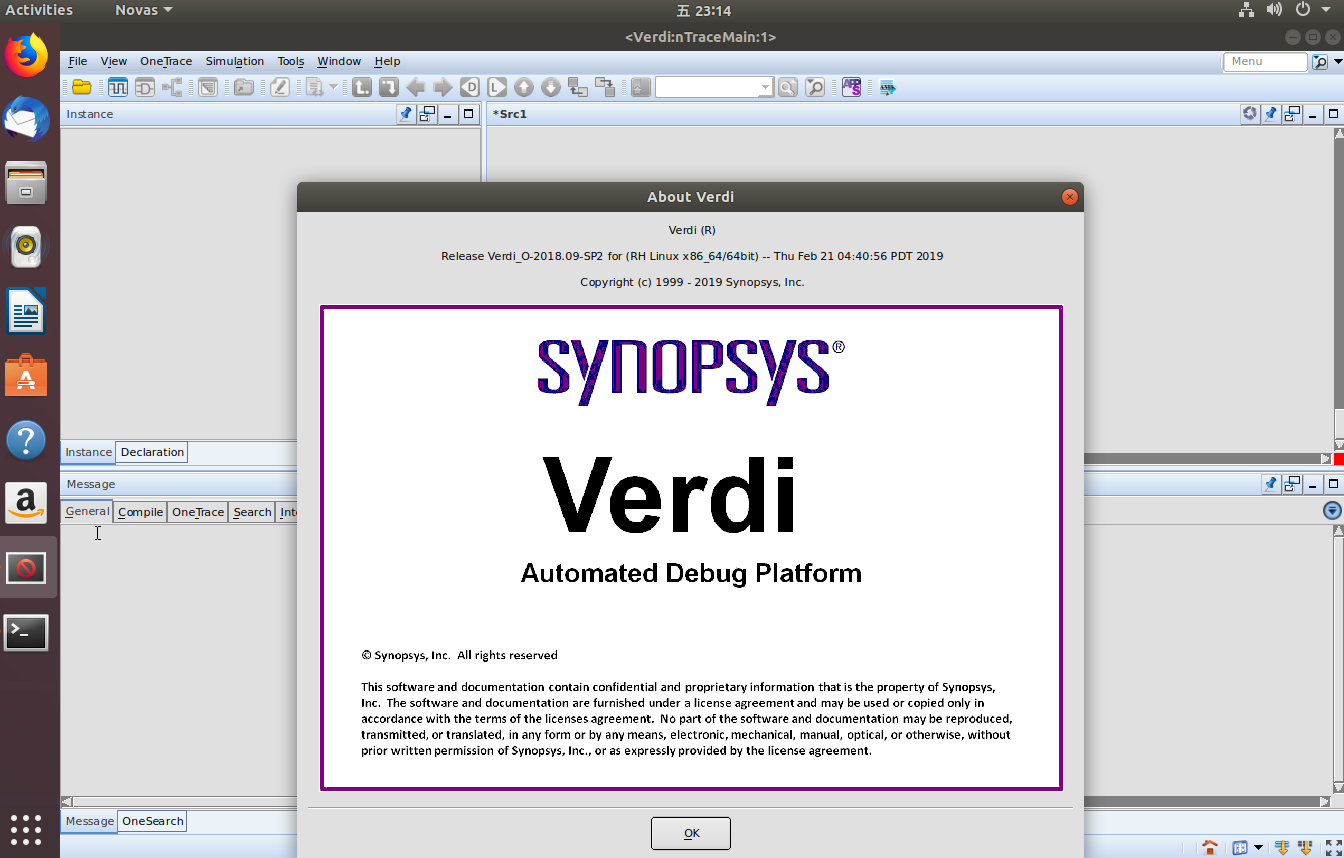Switch to the OneTrace message tab
This screenshot has width=1344, height=858.
pos(198,512)
